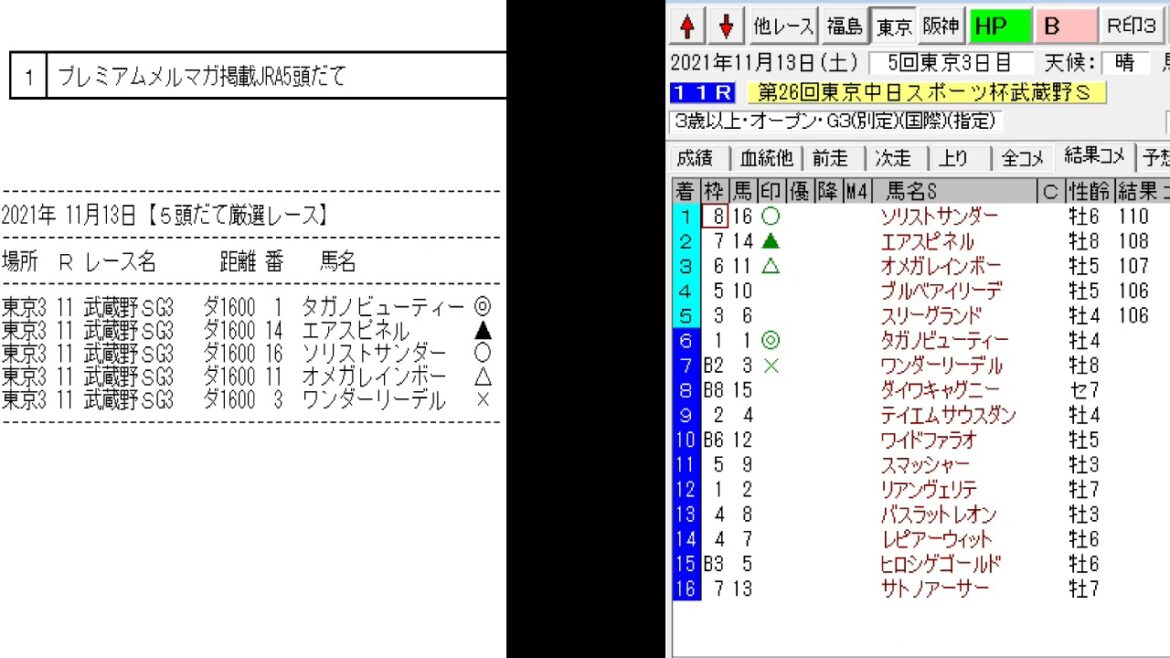Switch to the 上り tab
Viewport: 1170px width, 658px height.
(954, 157)
